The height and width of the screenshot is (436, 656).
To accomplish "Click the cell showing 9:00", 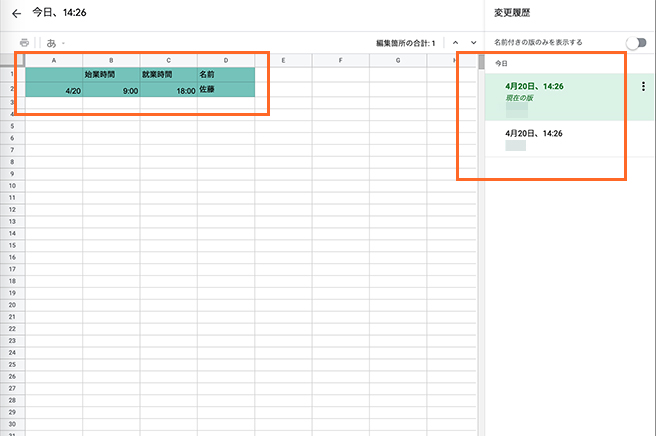I will tap(111, 90).
